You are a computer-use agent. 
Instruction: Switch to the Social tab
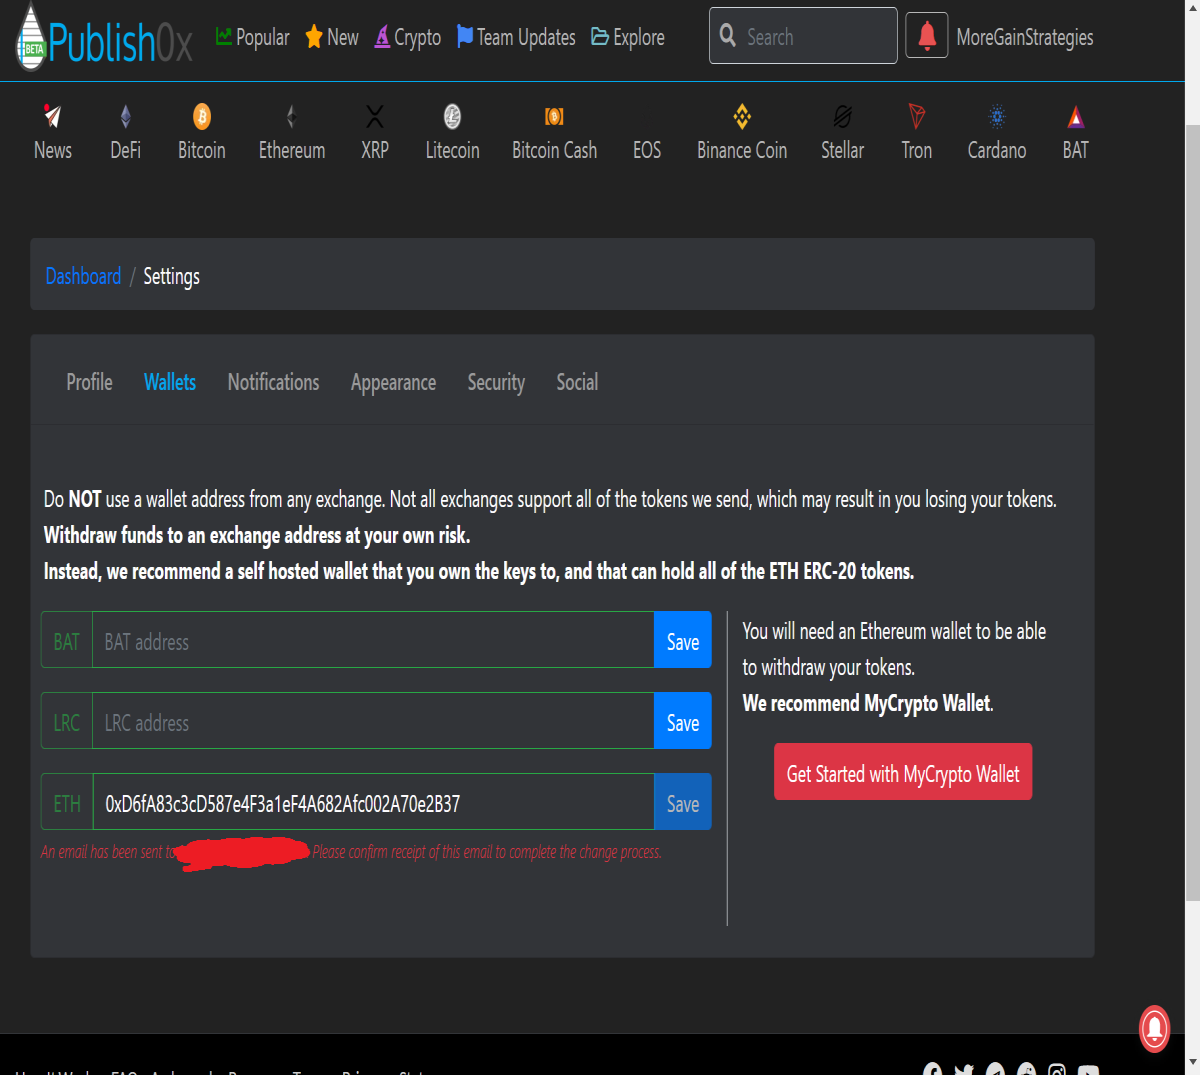tap(577, 382)
